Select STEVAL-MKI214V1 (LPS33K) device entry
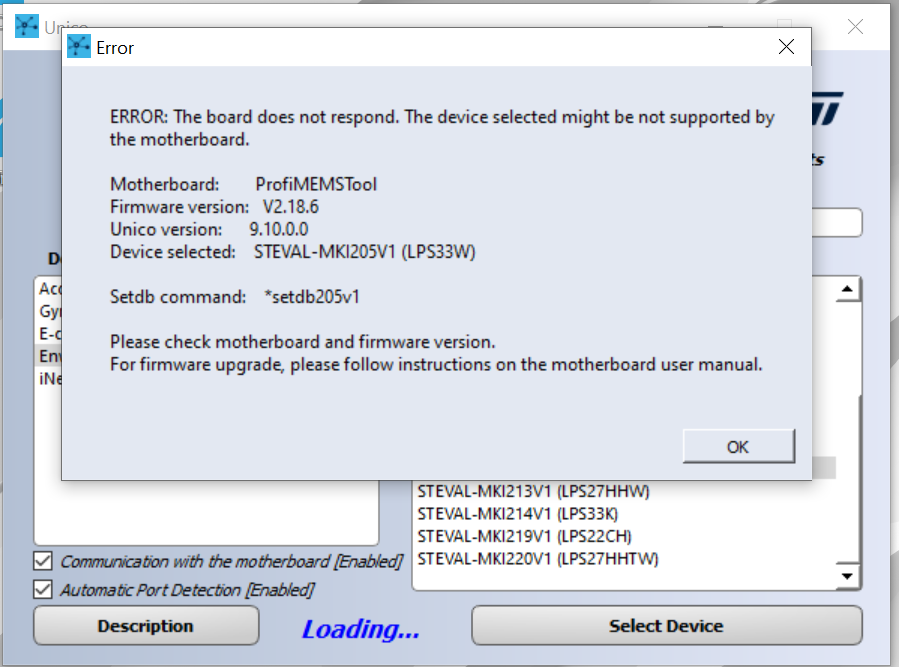The width and height of the screenshot is (899, 667). pyautogui.click(x=518, y=514)
